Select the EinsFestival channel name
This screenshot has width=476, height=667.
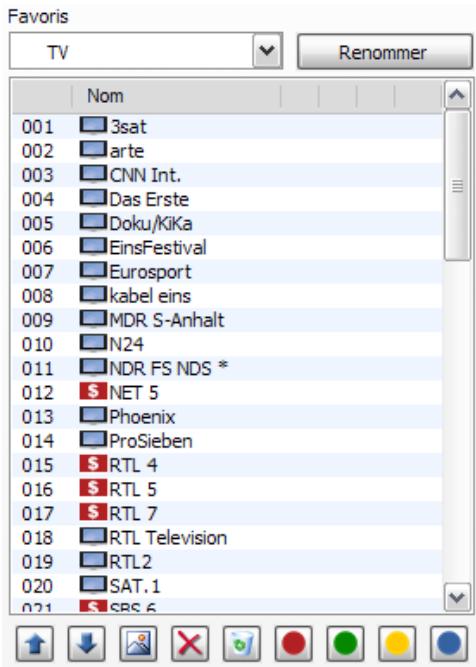point(158,248)
